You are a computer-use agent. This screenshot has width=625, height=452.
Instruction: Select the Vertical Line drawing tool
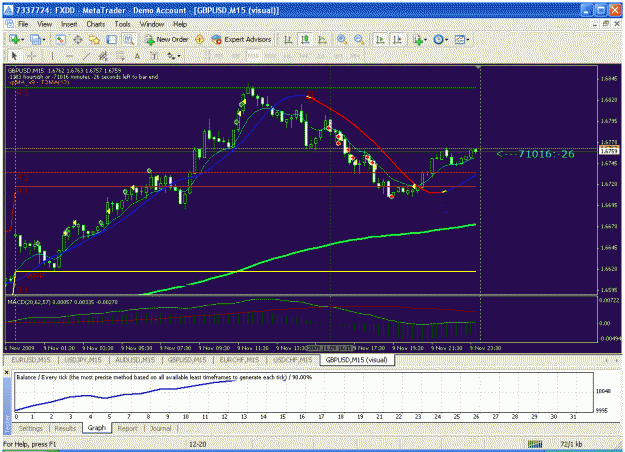(52, 56)
